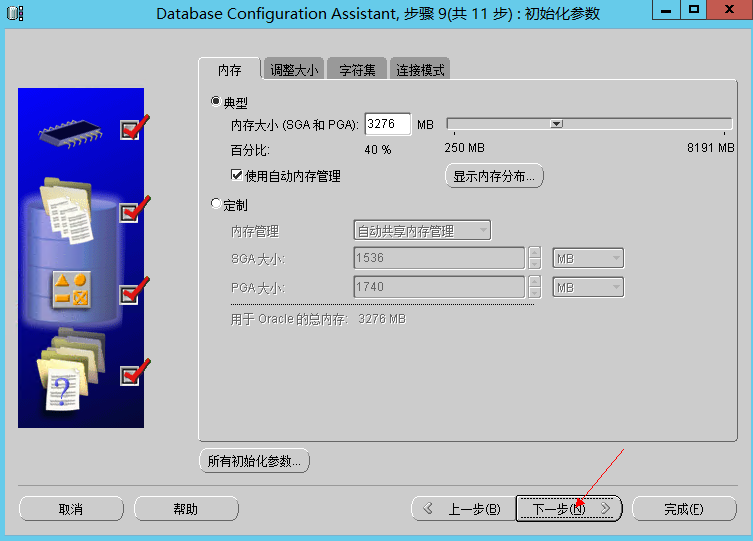
Task: Click the checkmark box beside question folder
Action: pyautogui.click(x=131, y=375)
